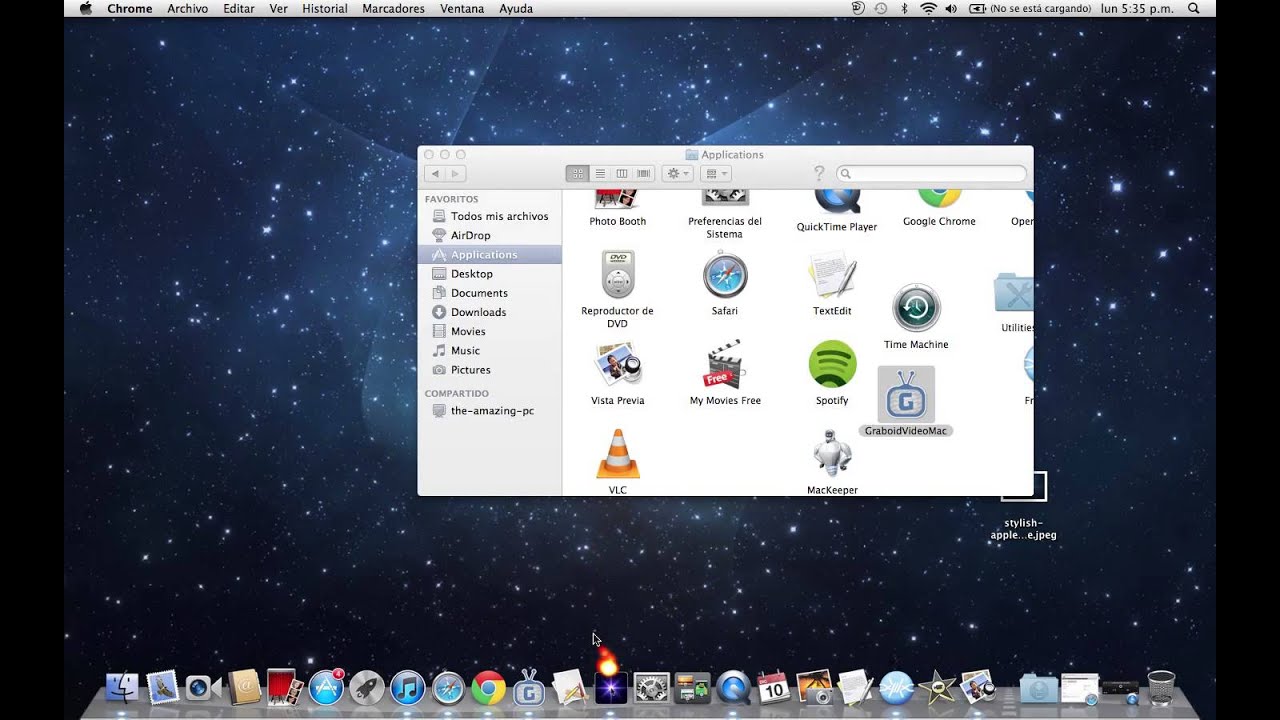Launch Google Chrome from Applications folder
The width and height of the screenshot is (1280, 720).
pos(939,198)
